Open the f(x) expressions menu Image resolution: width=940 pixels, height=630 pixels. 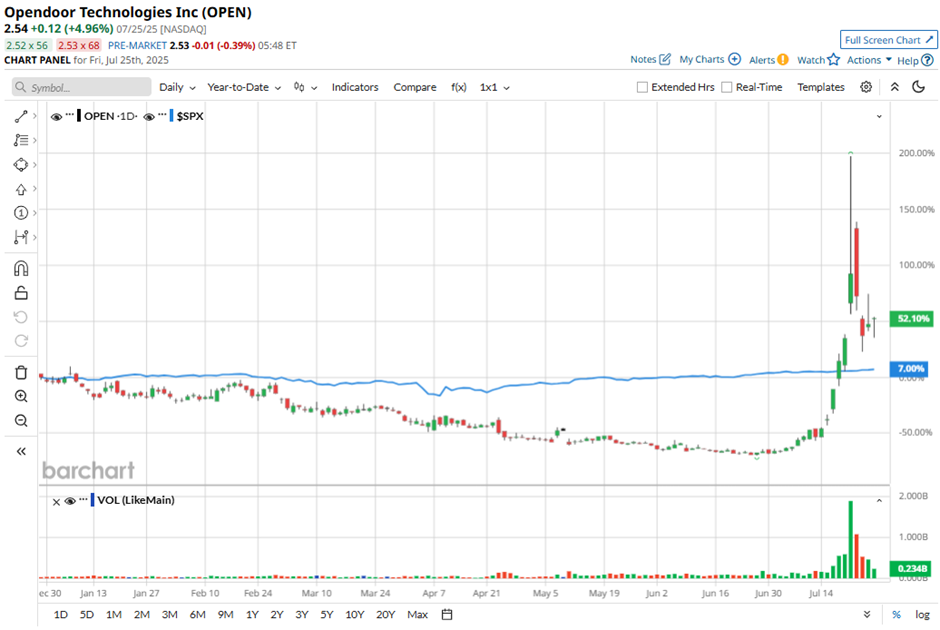point(459,88)
